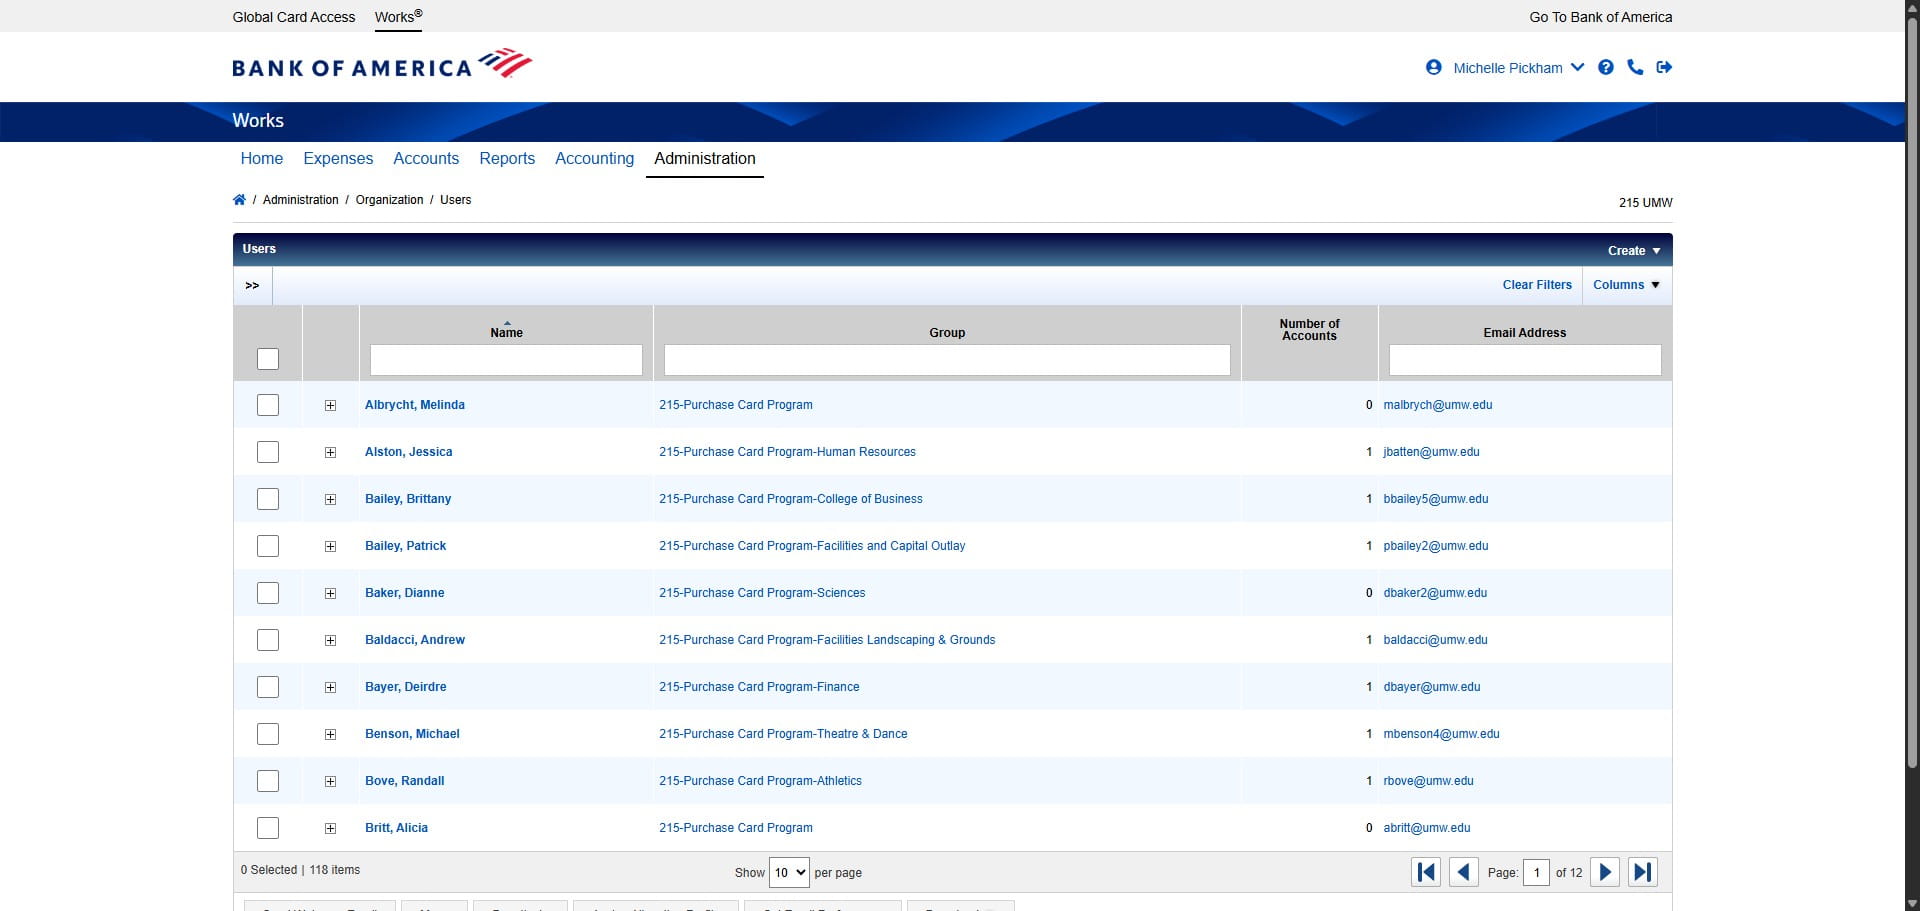Click the Clear Filters link
Screen dimensions: 1920x911
tap(1537, 285)
